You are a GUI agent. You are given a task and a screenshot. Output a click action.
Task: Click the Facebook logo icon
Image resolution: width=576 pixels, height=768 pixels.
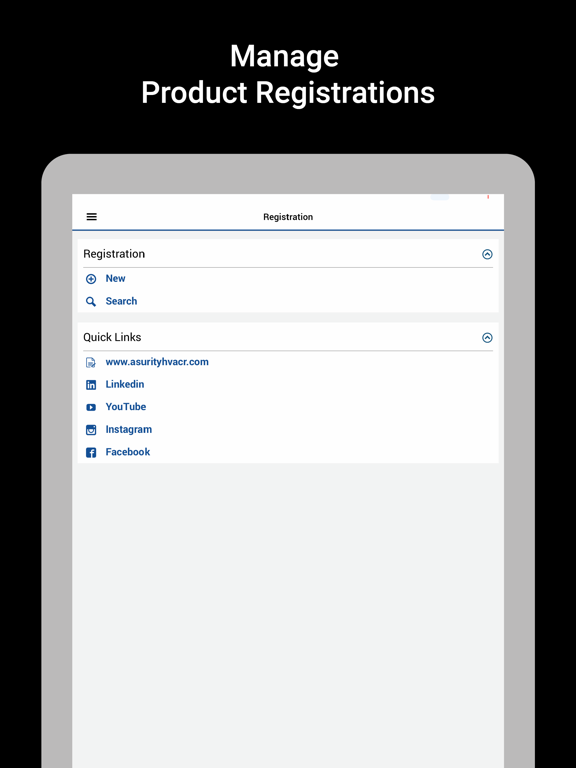(x=91, y=453)
